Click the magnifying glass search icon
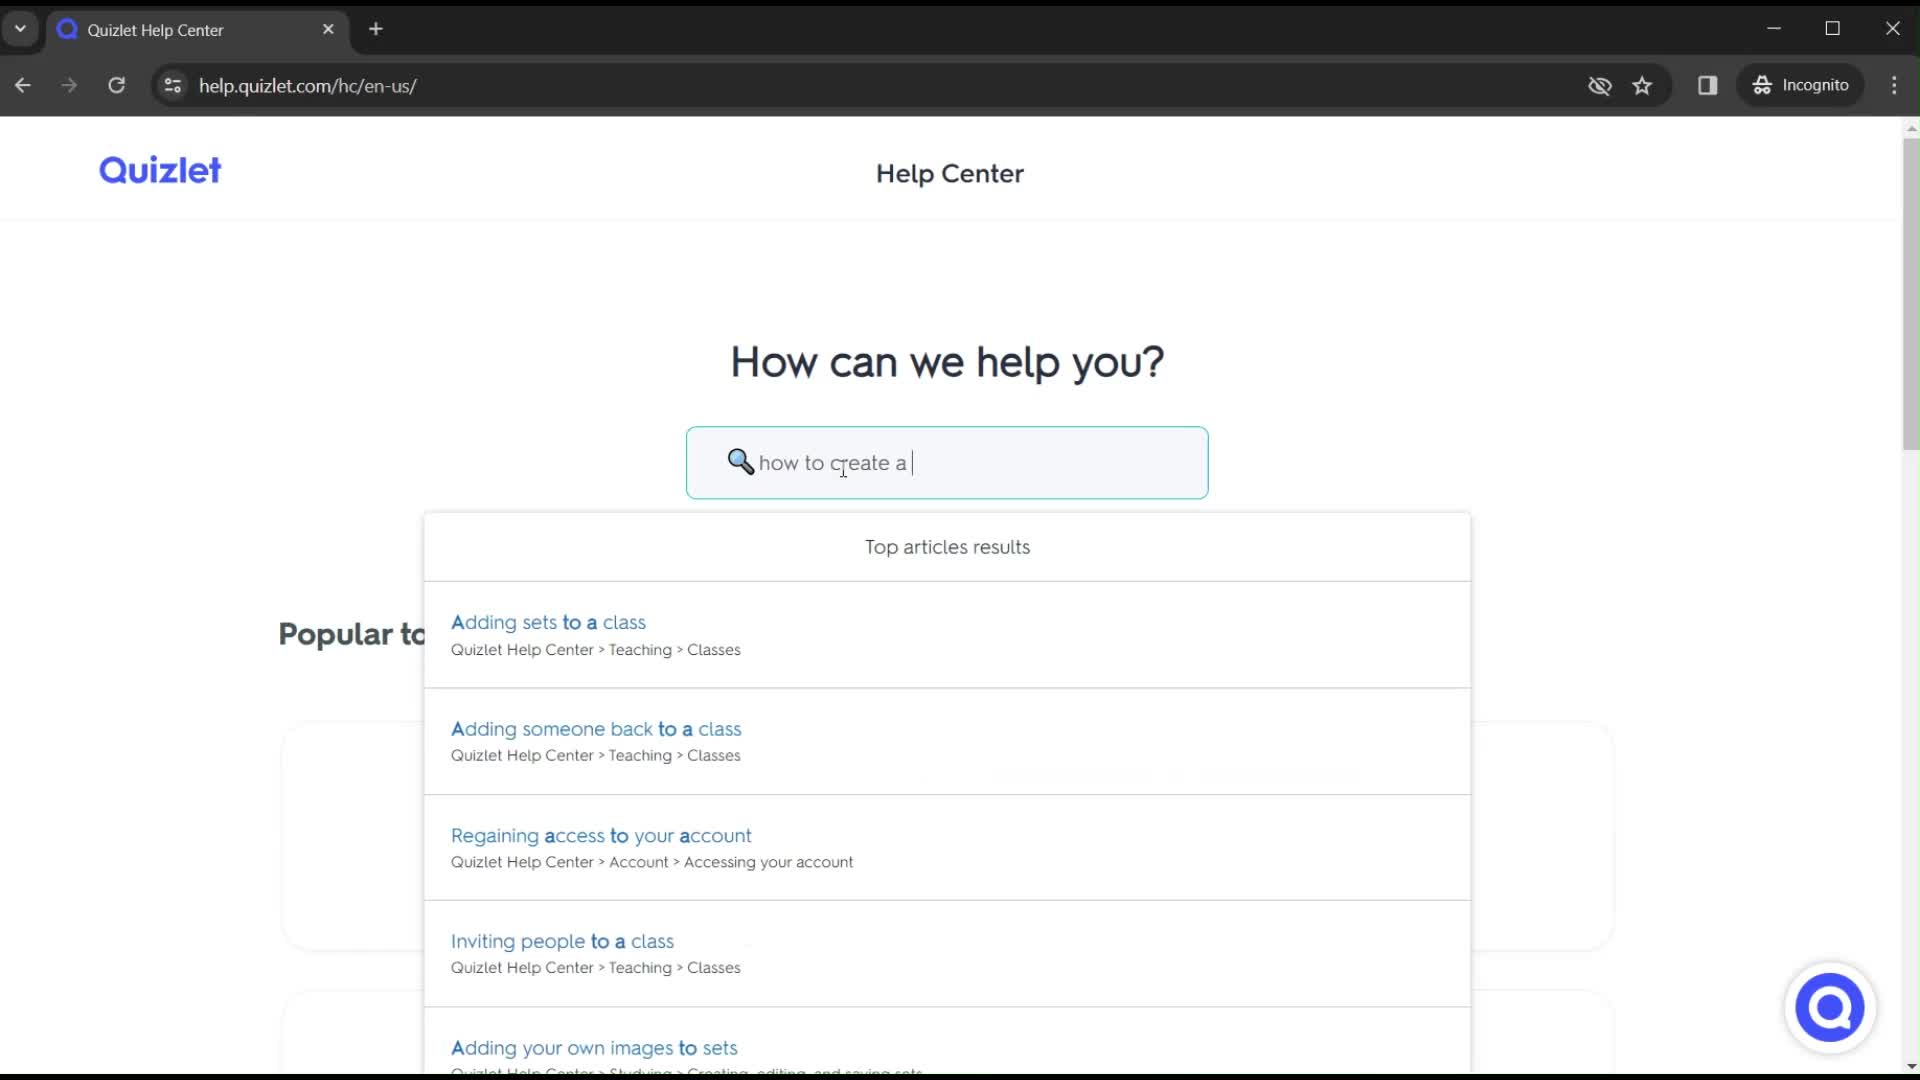Image resolution: width=1920 pixels, height=1080 pixels. 740,461
